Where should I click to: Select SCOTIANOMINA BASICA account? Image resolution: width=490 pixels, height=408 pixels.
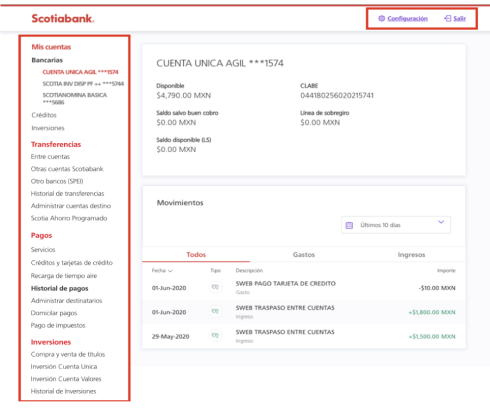pos(75,99)
